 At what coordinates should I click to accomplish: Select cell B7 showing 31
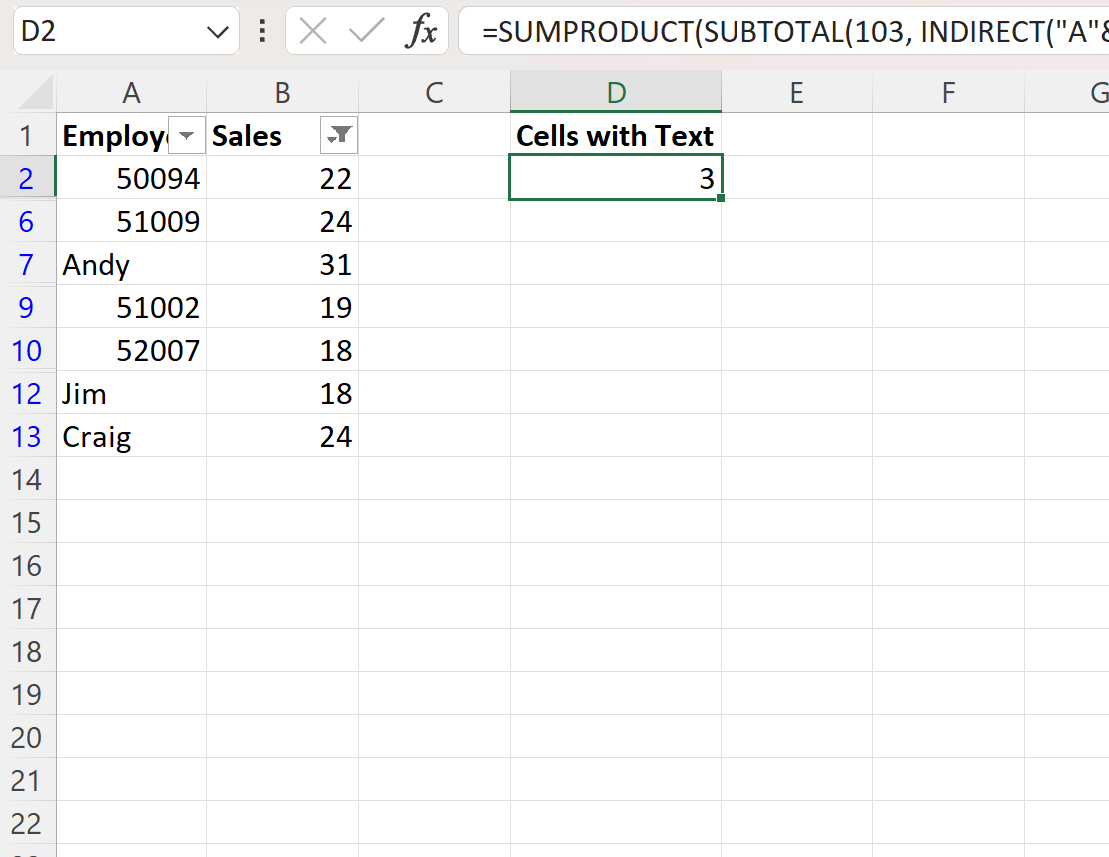tap(282, 264)
